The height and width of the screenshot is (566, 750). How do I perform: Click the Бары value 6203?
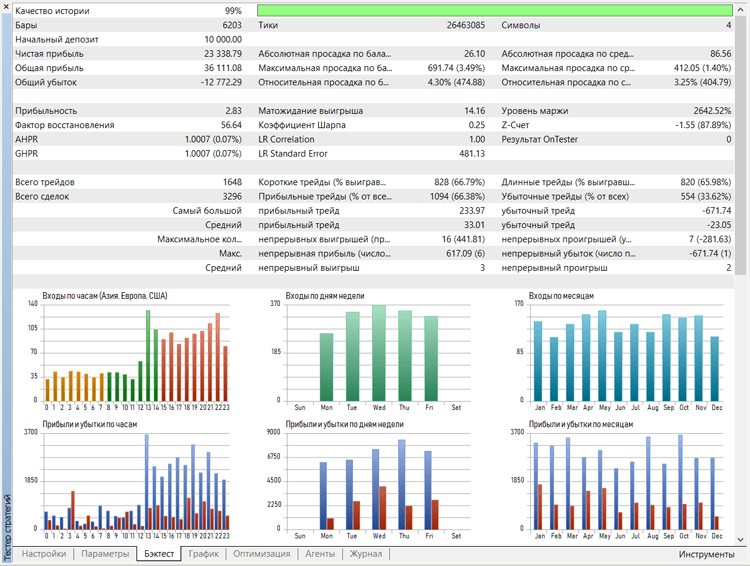click(232, 25)
